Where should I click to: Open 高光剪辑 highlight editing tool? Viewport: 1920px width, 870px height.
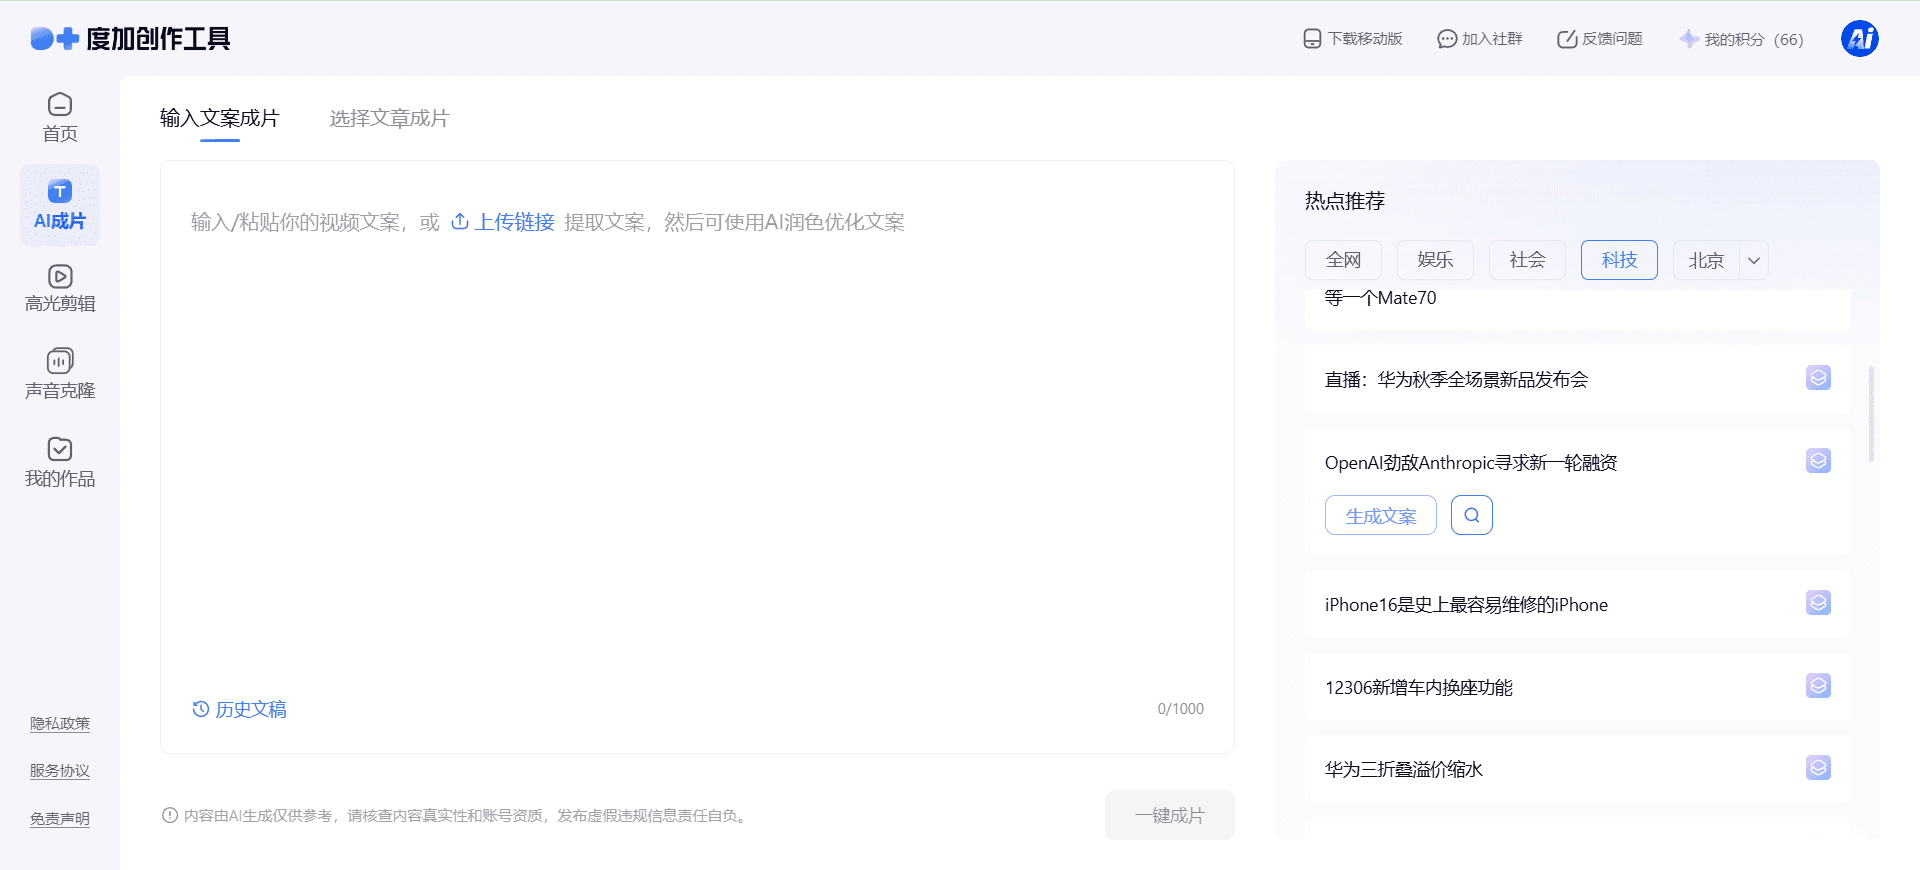[60, 288]
